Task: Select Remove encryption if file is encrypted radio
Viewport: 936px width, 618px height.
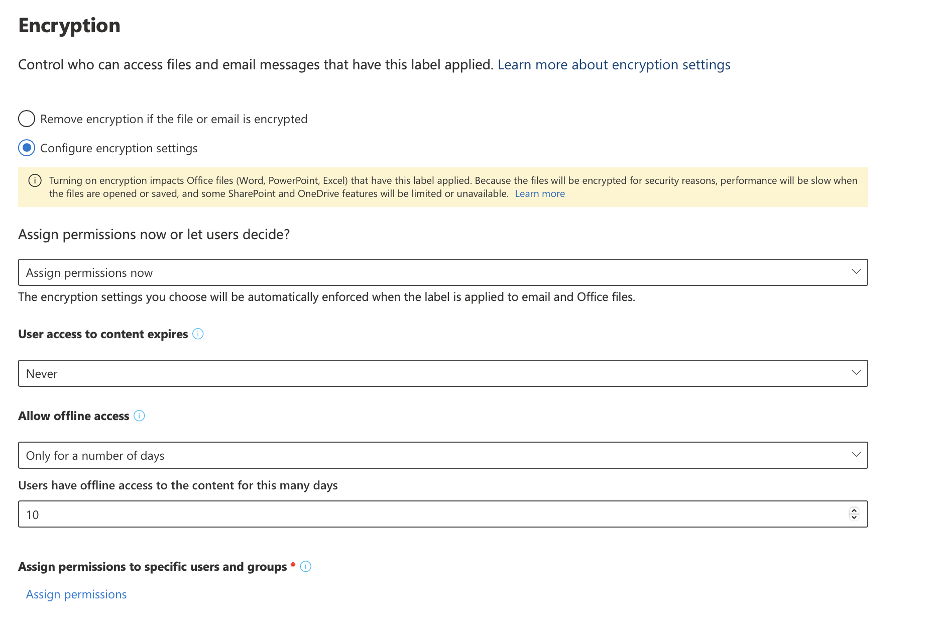Action: pos(27,119)
